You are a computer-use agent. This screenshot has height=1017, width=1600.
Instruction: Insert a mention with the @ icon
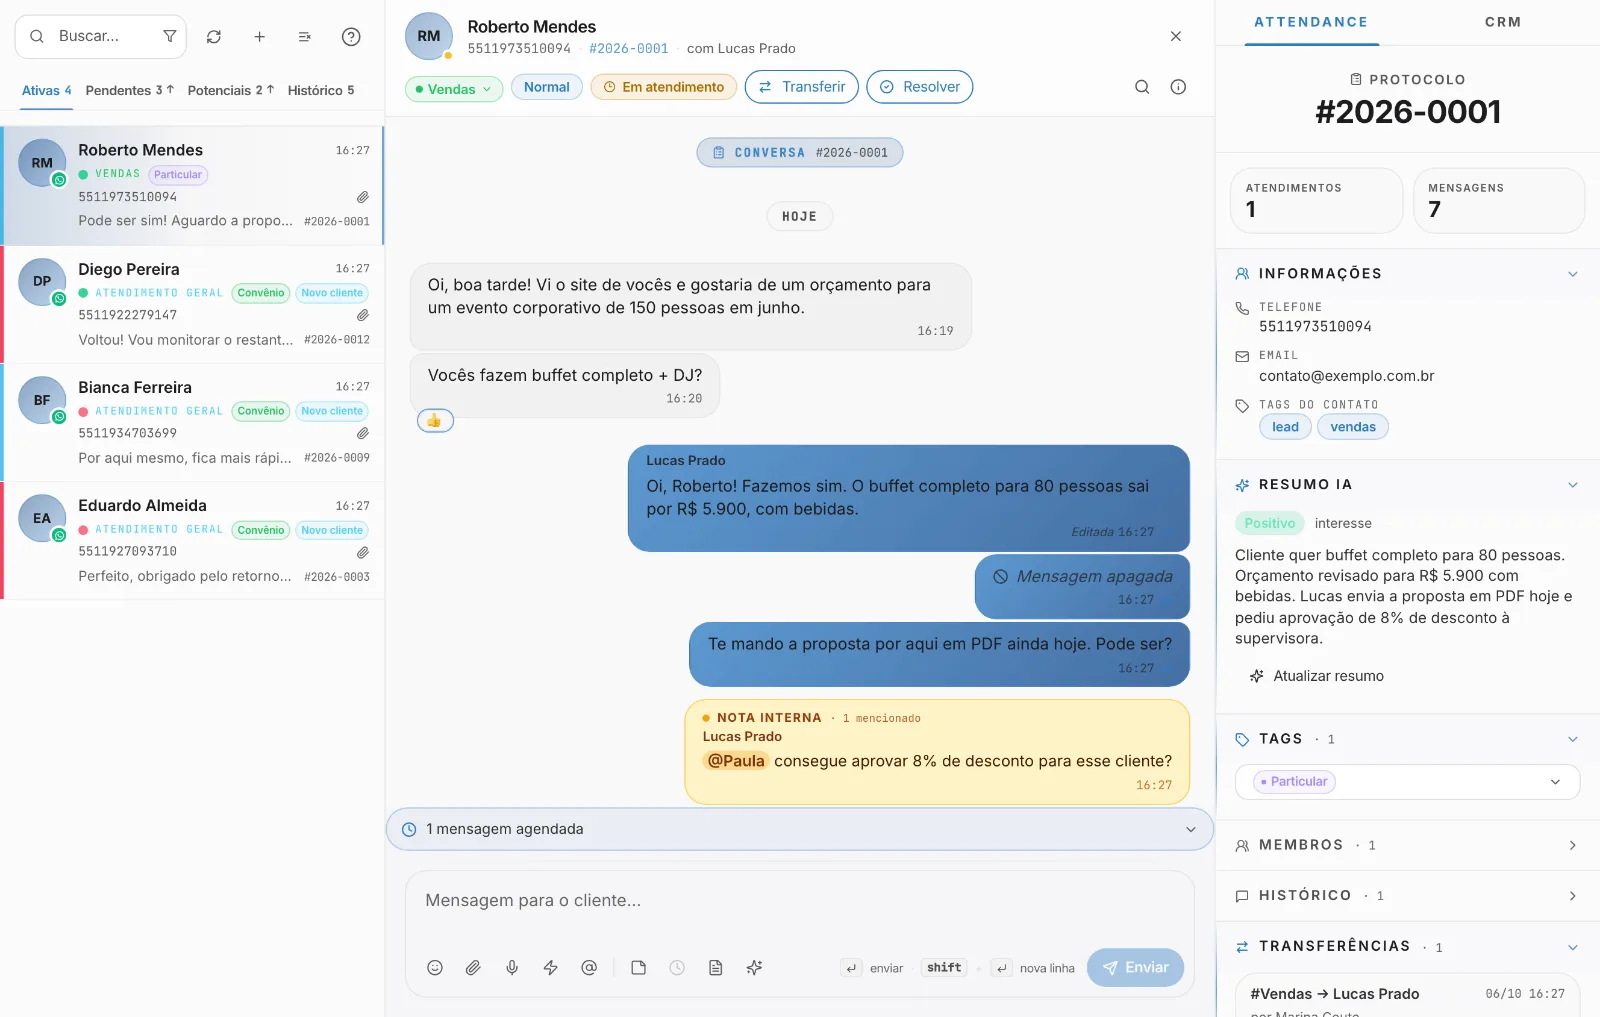tap(589, 967)
